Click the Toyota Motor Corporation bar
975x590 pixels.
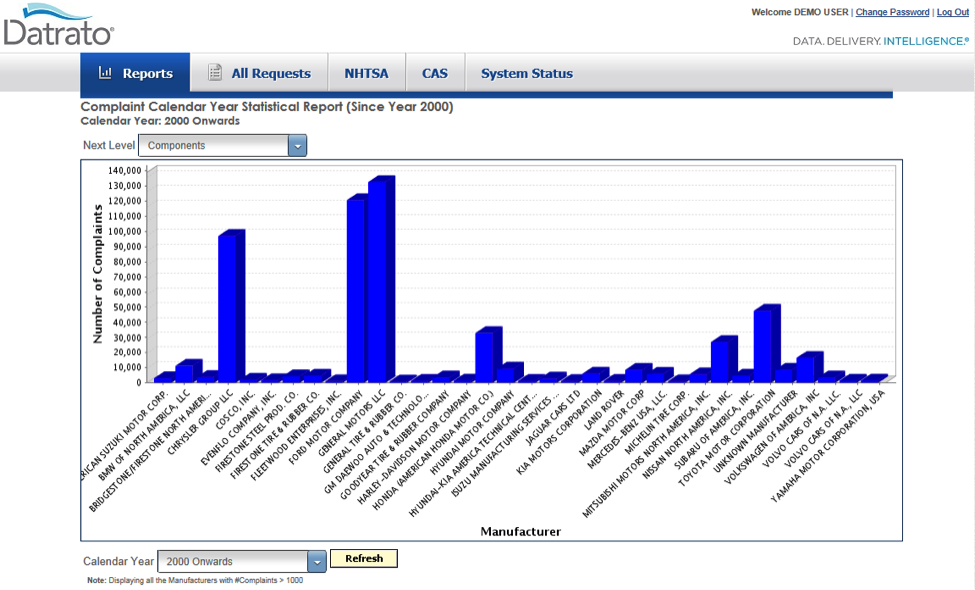766,344
